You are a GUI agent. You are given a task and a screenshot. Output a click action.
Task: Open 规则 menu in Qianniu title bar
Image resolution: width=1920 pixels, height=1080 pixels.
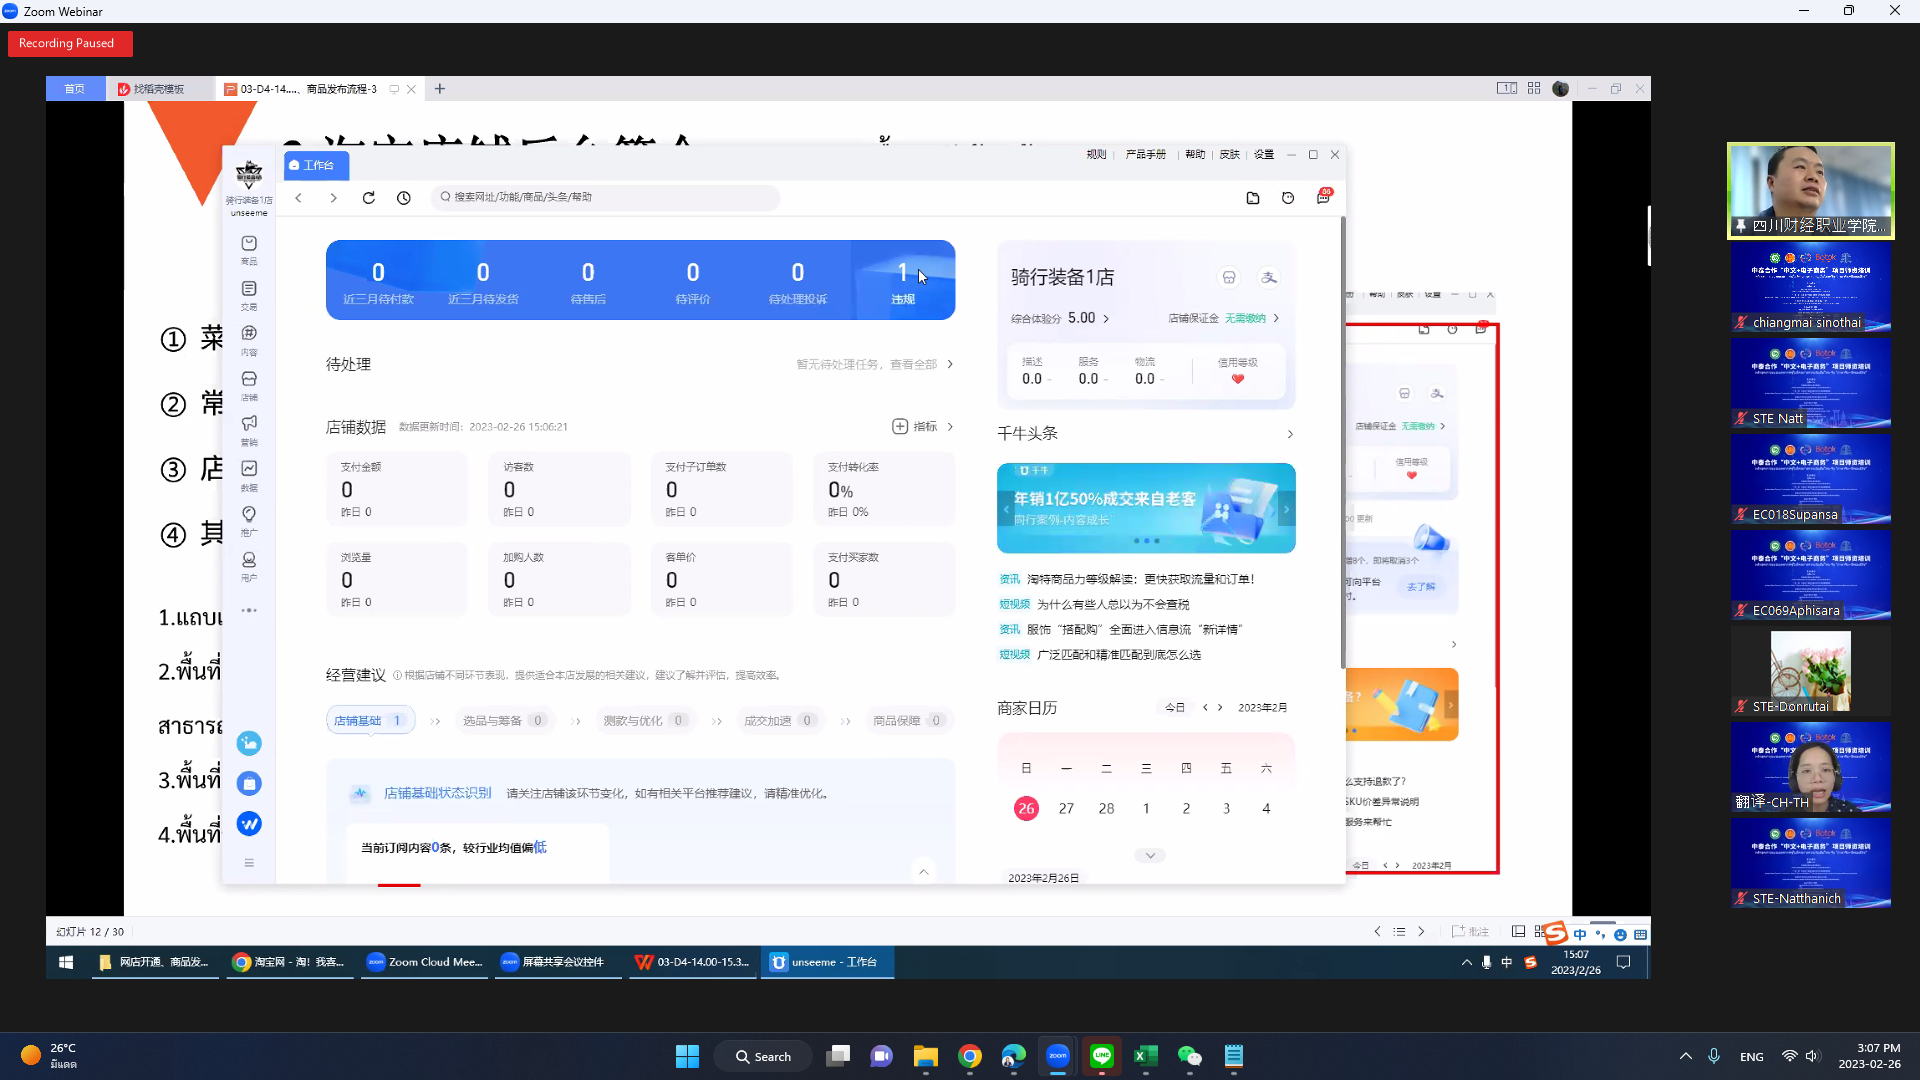(x=1096, y=154)
